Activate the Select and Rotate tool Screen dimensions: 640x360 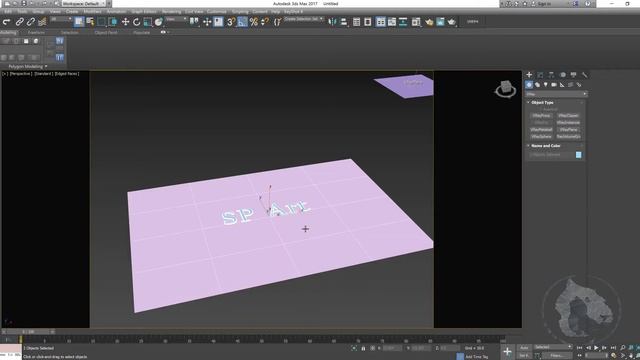pos(136,22)
